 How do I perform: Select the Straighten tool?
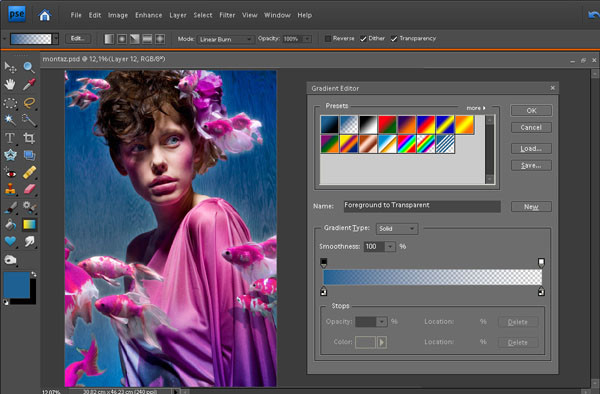pyautogui.click(x=29, y=155)
